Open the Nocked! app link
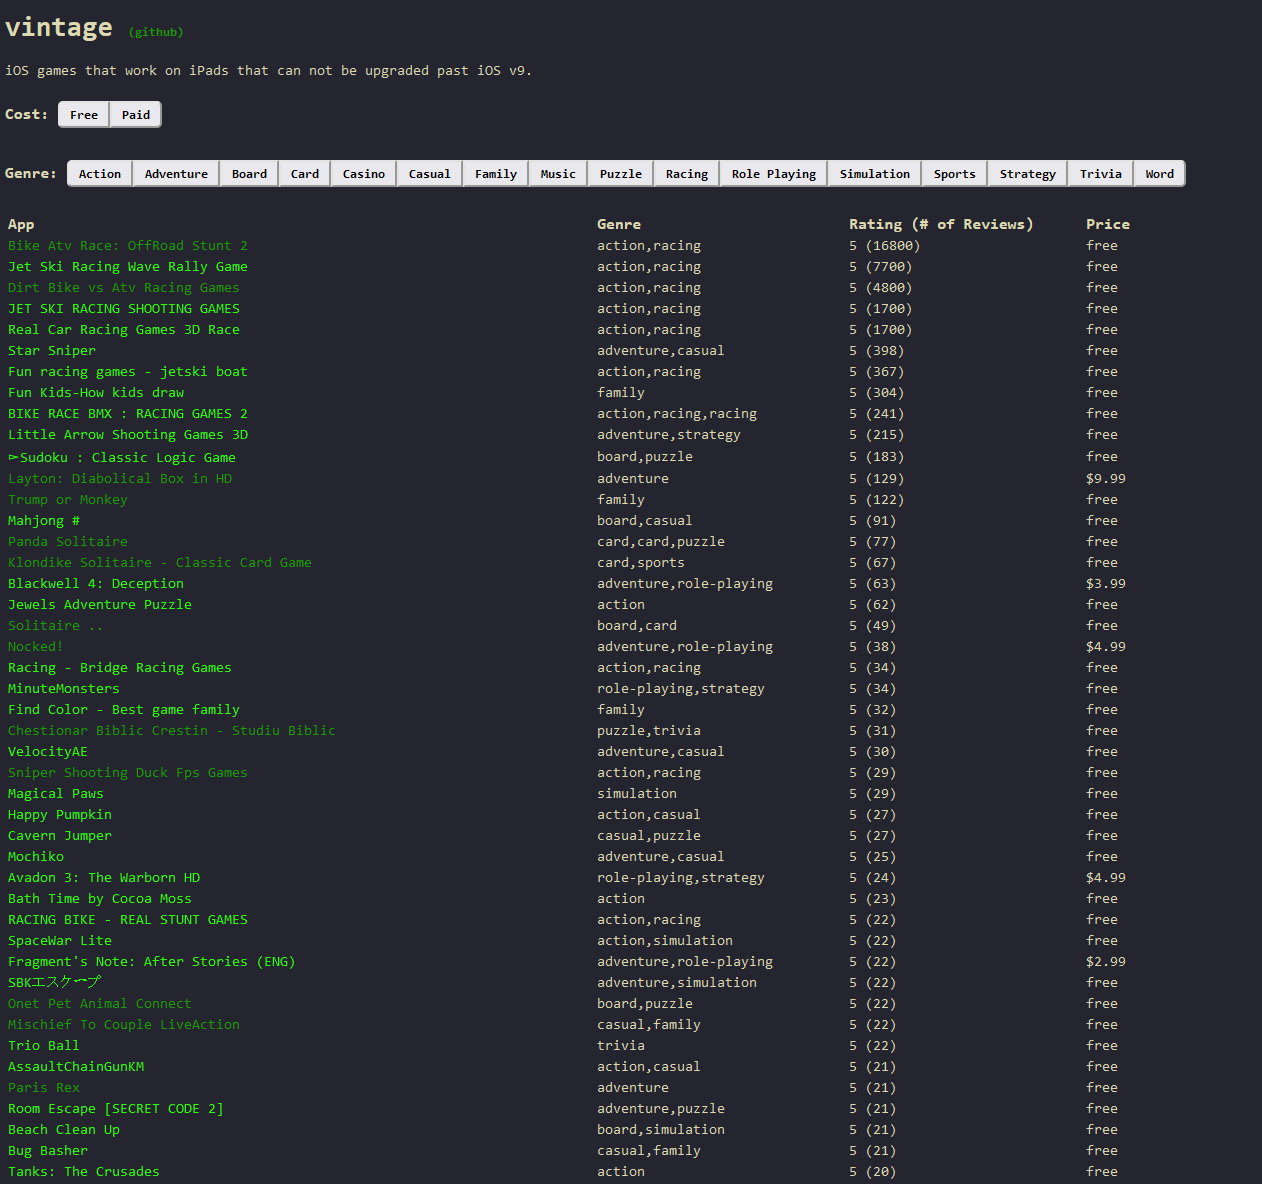This screenshot has width=1262, height=1184. click(x=36, y=647)
